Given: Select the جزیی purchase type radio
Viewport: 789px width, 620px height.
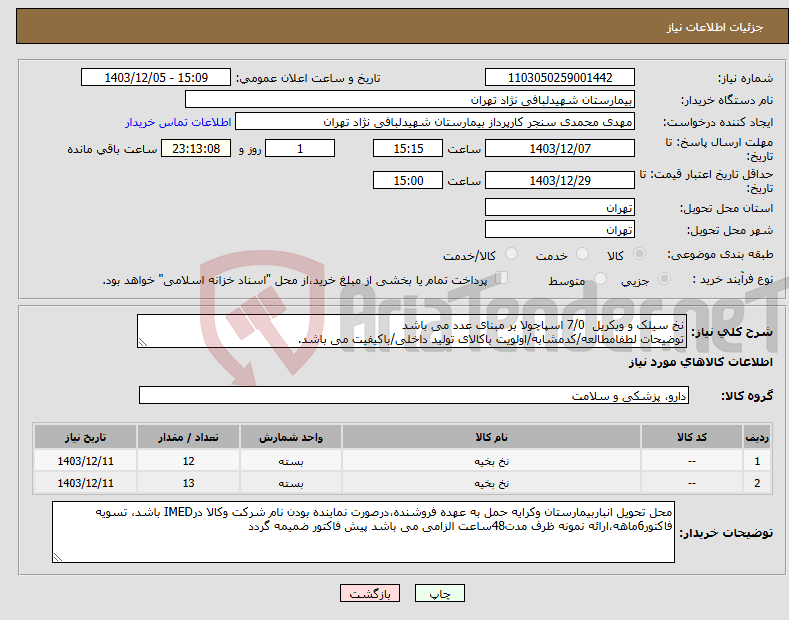Looking at the screenshot, I should tap(664, 278).
